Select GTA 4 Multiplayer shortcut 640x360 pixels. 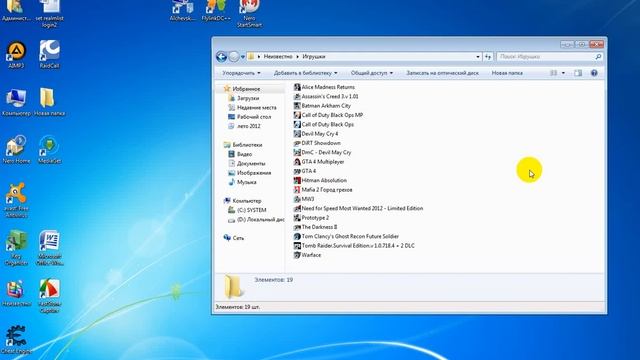pyautogui.click(x=319, y=162)
